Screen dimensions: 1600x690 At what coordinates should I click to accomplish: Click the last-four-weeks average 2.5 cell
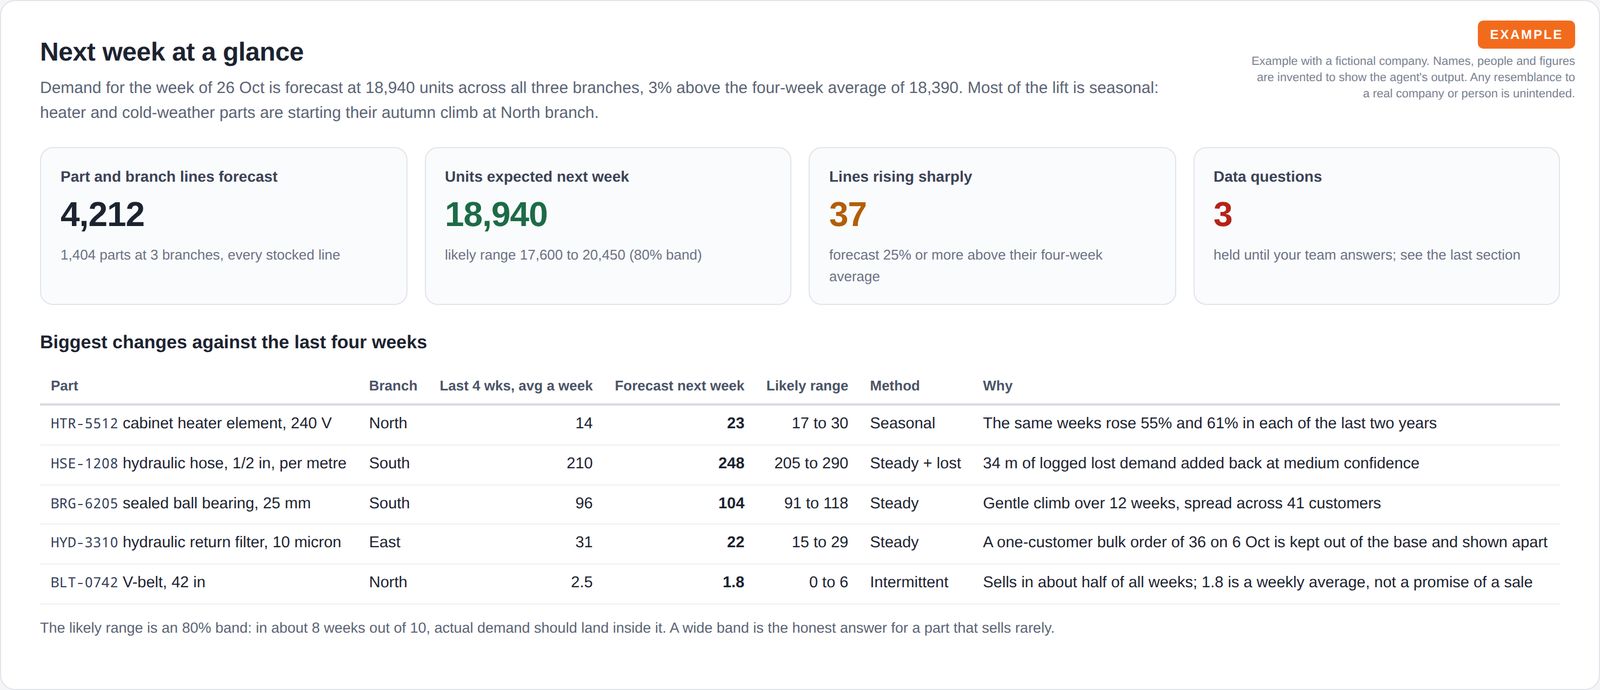pos(581,583)
